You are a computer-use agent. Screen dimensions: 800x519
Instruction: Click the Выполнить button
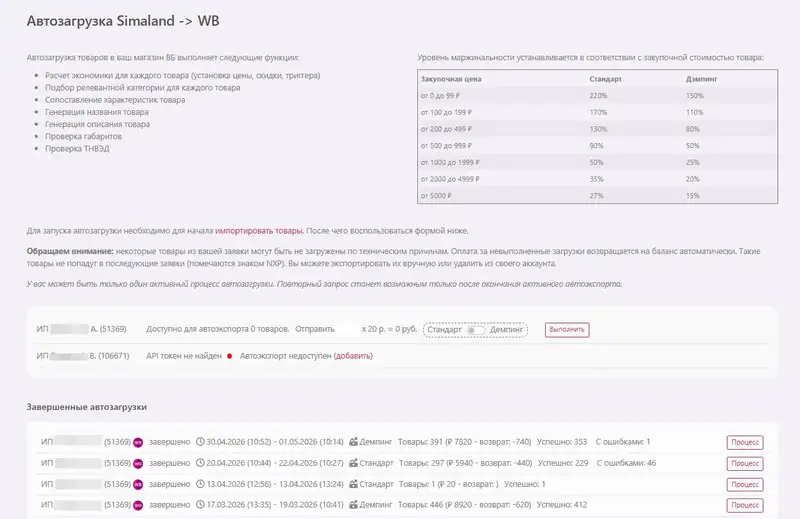click(x=567, y=330)
